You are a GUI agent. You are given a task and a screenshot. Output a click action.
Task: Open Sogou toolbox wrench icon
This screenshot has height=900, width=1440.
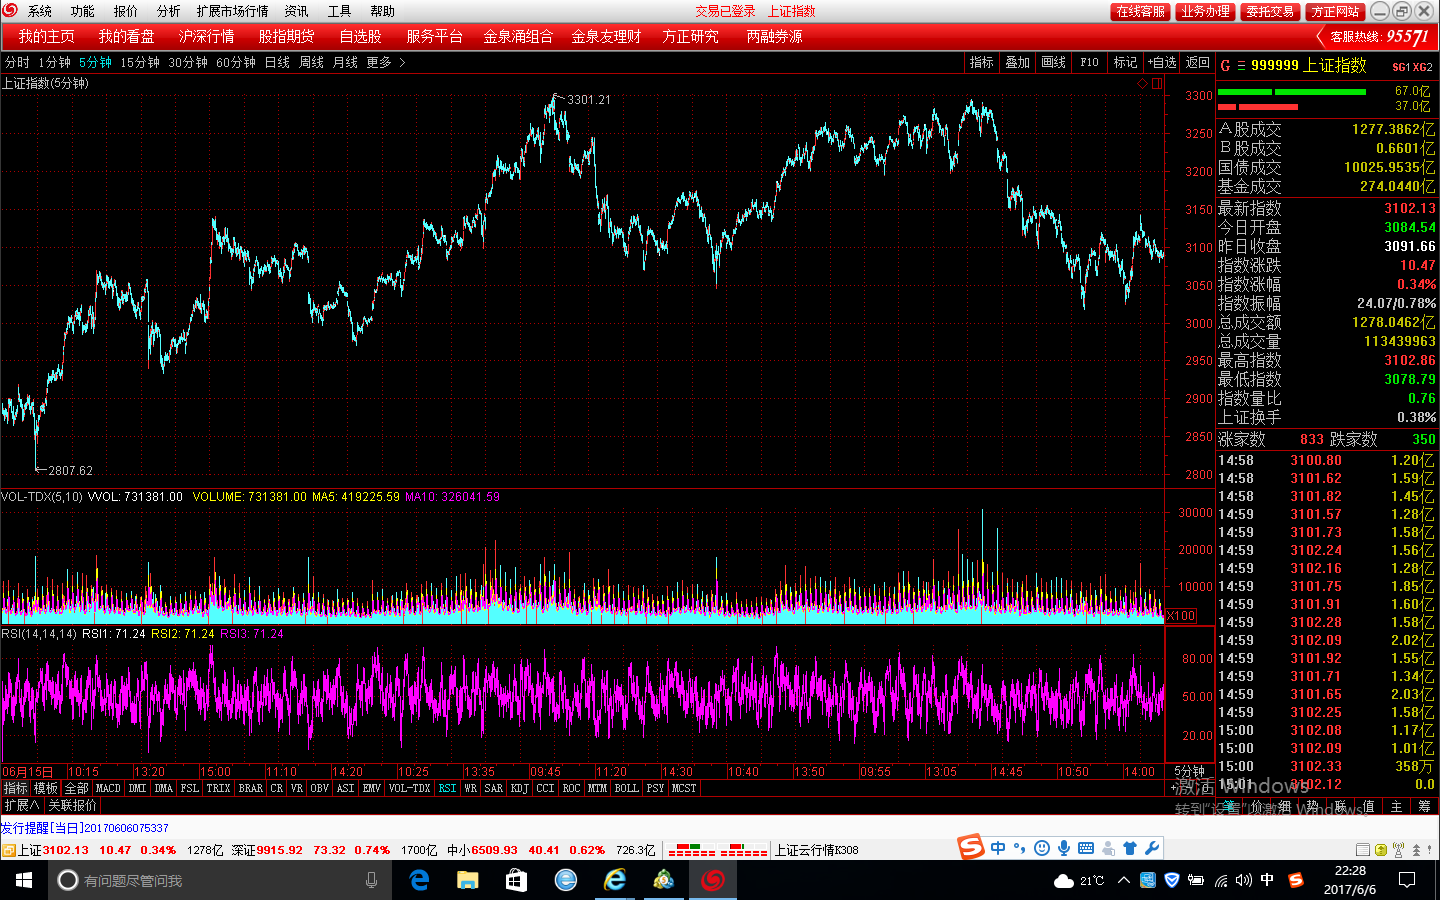[x=1152, y=848]
